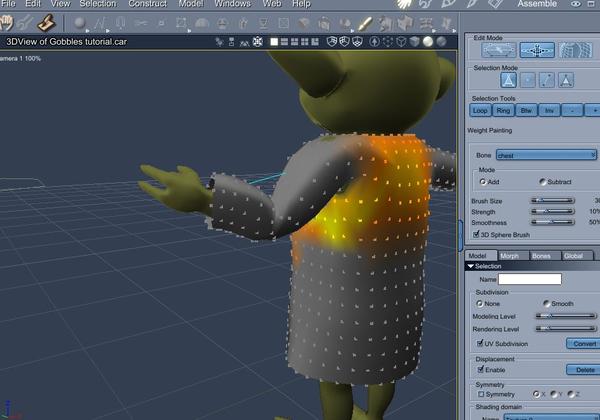
Task: Select single-pane view layout
Action: click(x=274, y=42)
